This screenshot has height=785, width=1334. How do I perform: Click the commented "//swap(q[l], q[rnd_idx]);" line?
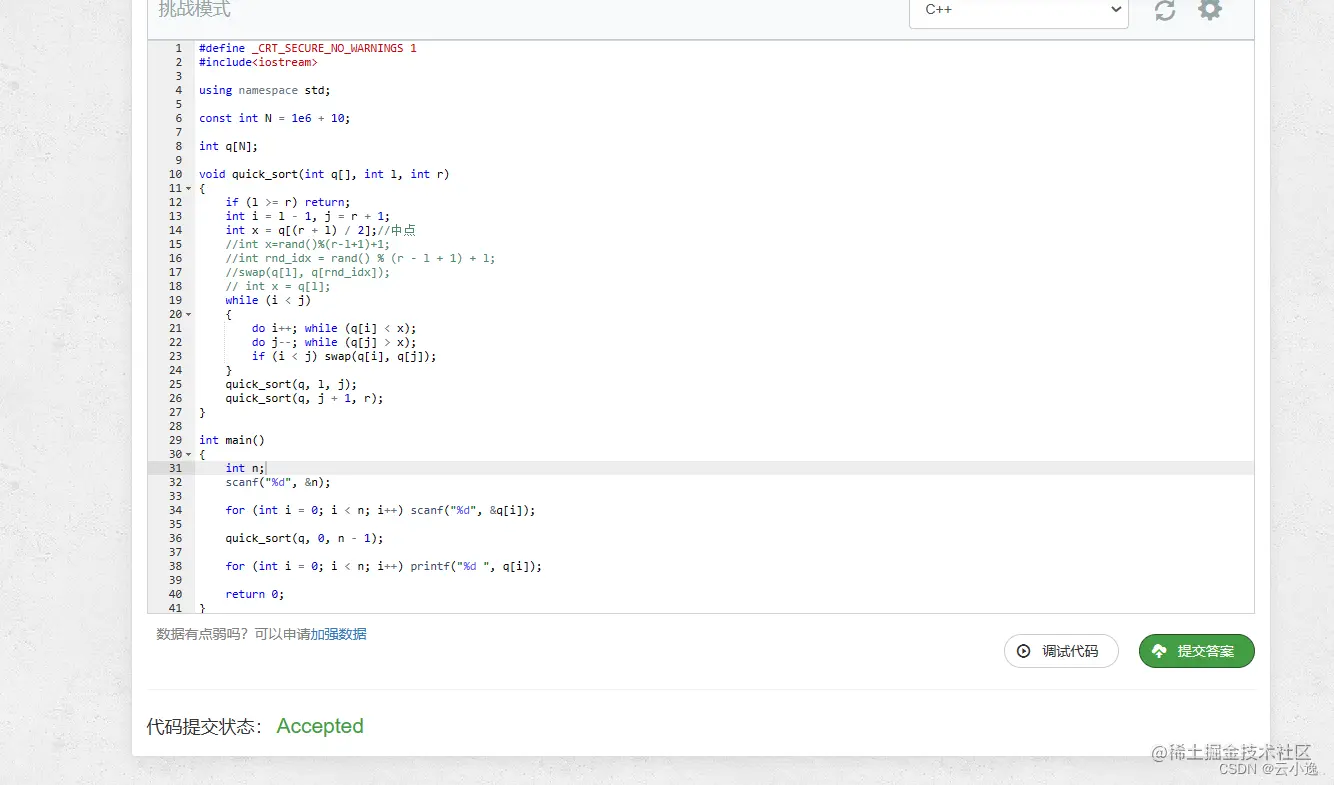[308, 272]
